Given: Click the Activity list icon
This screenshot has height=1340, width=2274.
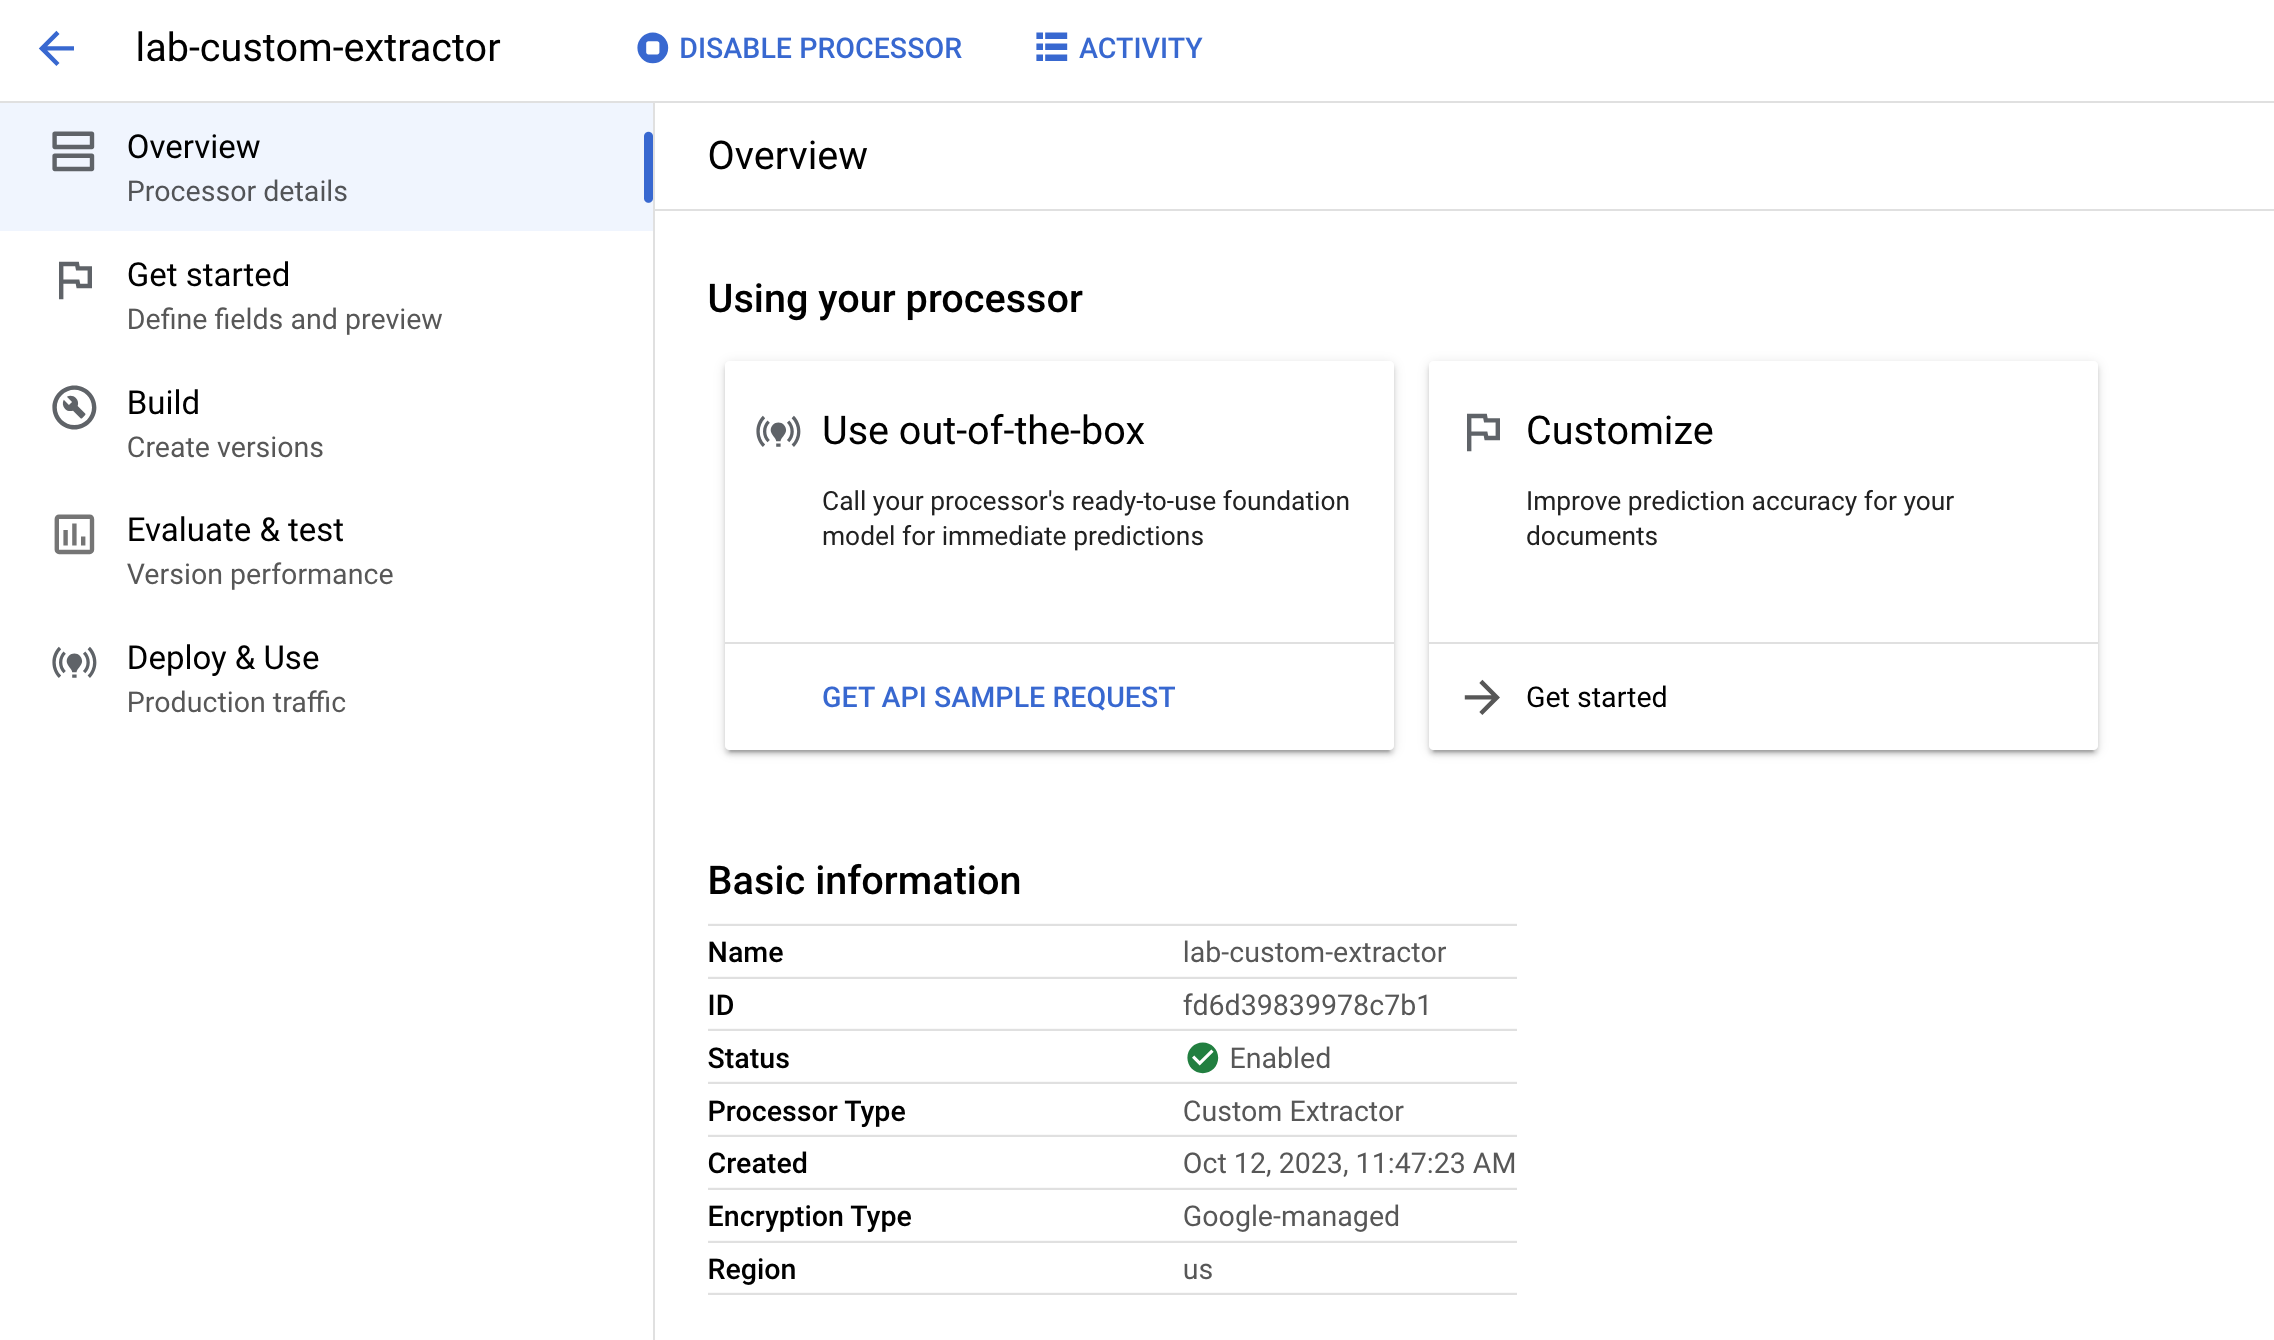Looking at the screenshot, I should pos(1047,47).
